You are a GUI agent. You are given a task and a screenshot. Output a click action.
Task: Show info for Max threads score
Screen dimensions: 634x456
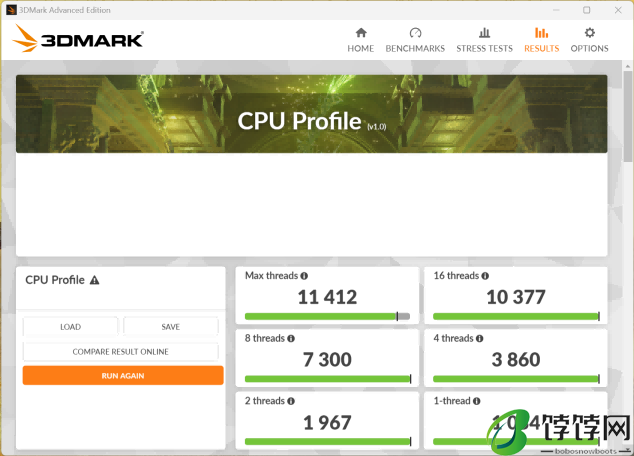click(304, 276)
